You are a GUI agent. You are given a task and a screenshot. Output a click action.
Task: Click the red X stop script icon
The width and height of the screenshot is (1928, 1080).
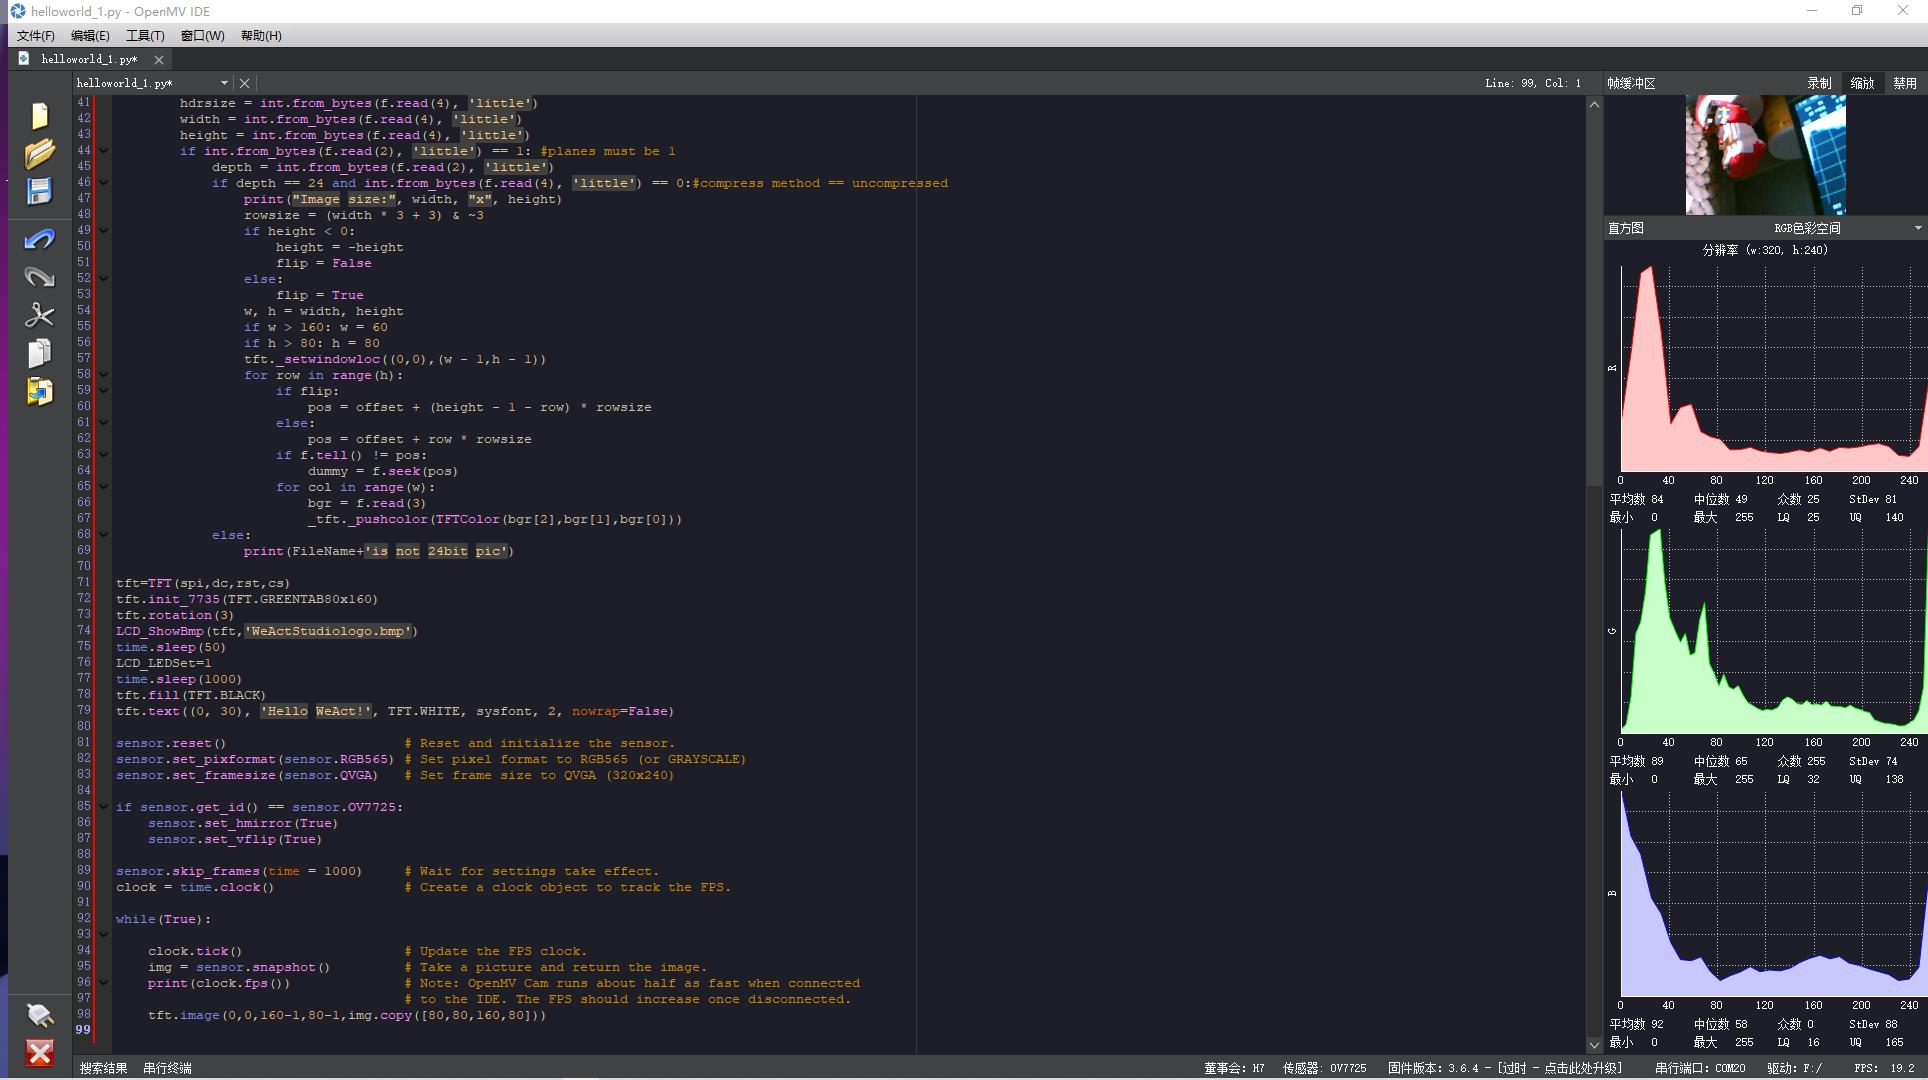(39, 1053)
